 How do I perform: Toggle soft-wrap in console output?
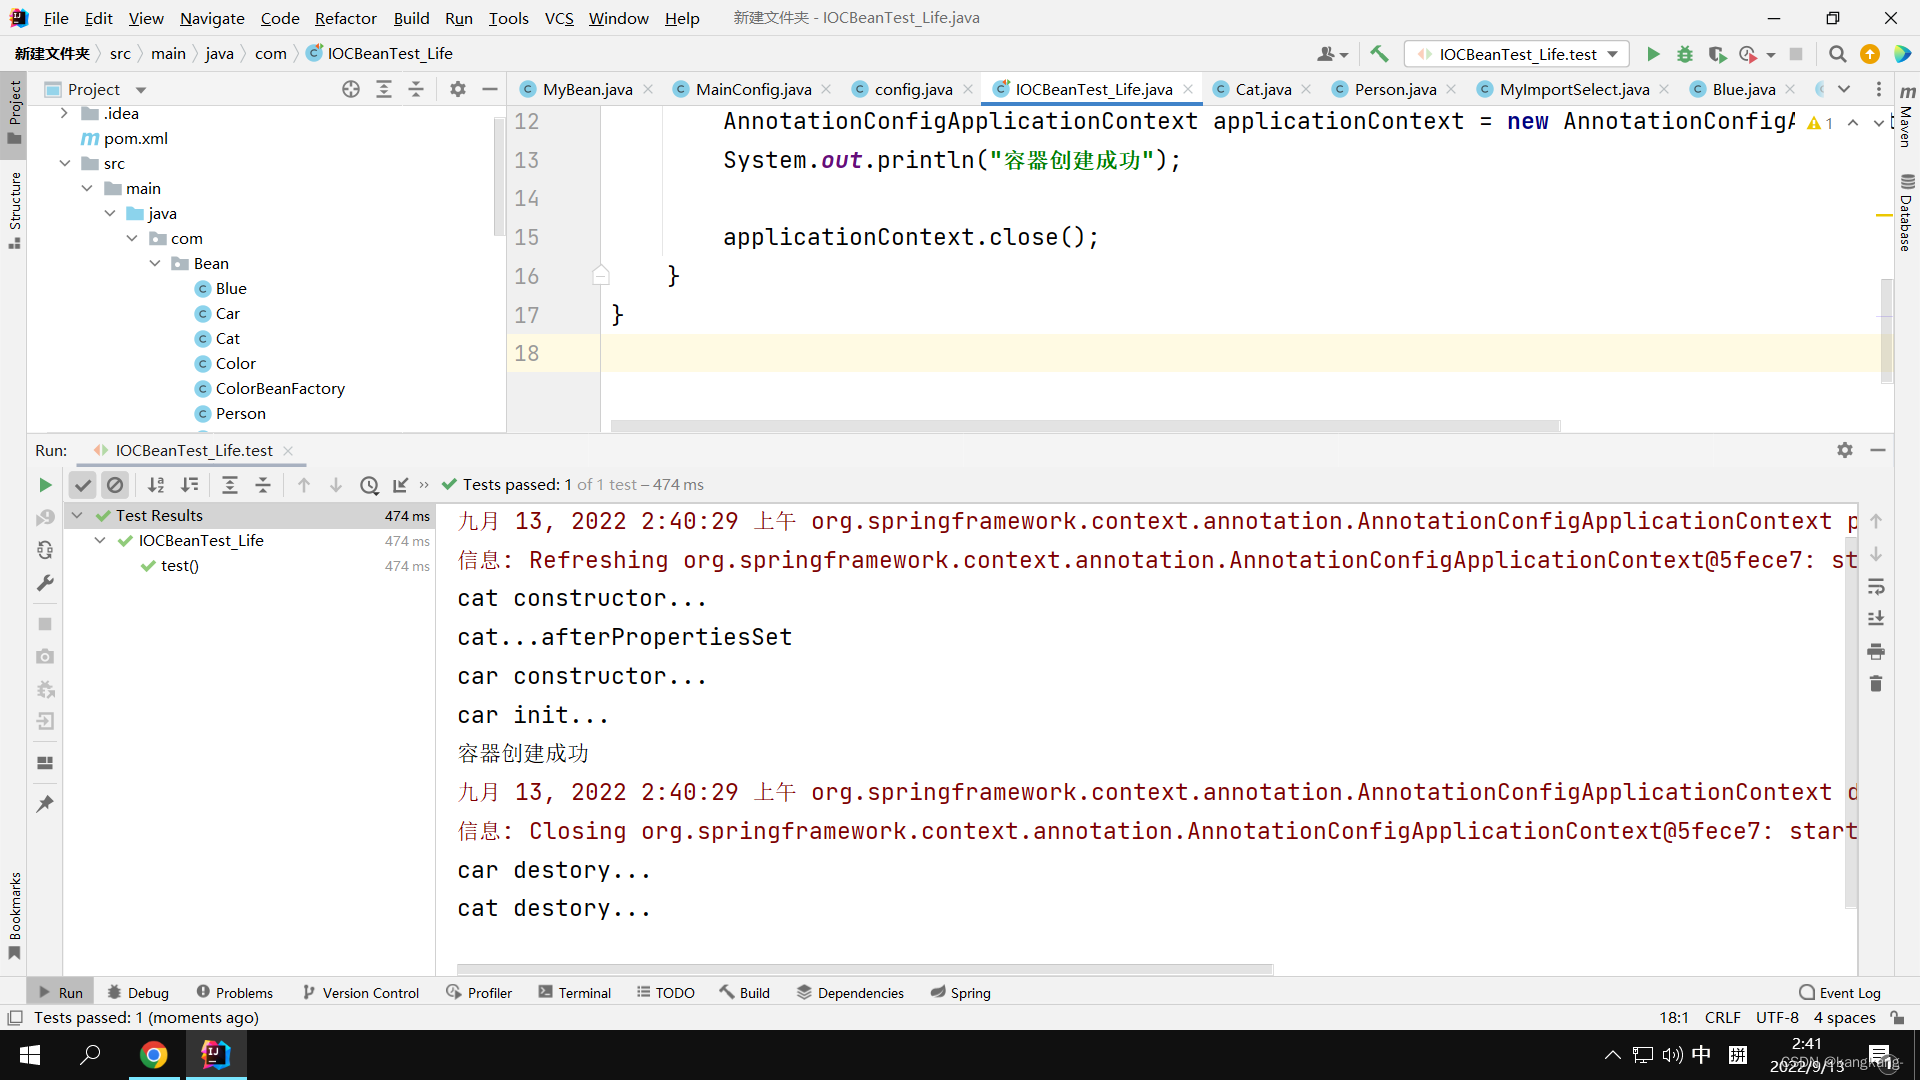pos(1876,586)
